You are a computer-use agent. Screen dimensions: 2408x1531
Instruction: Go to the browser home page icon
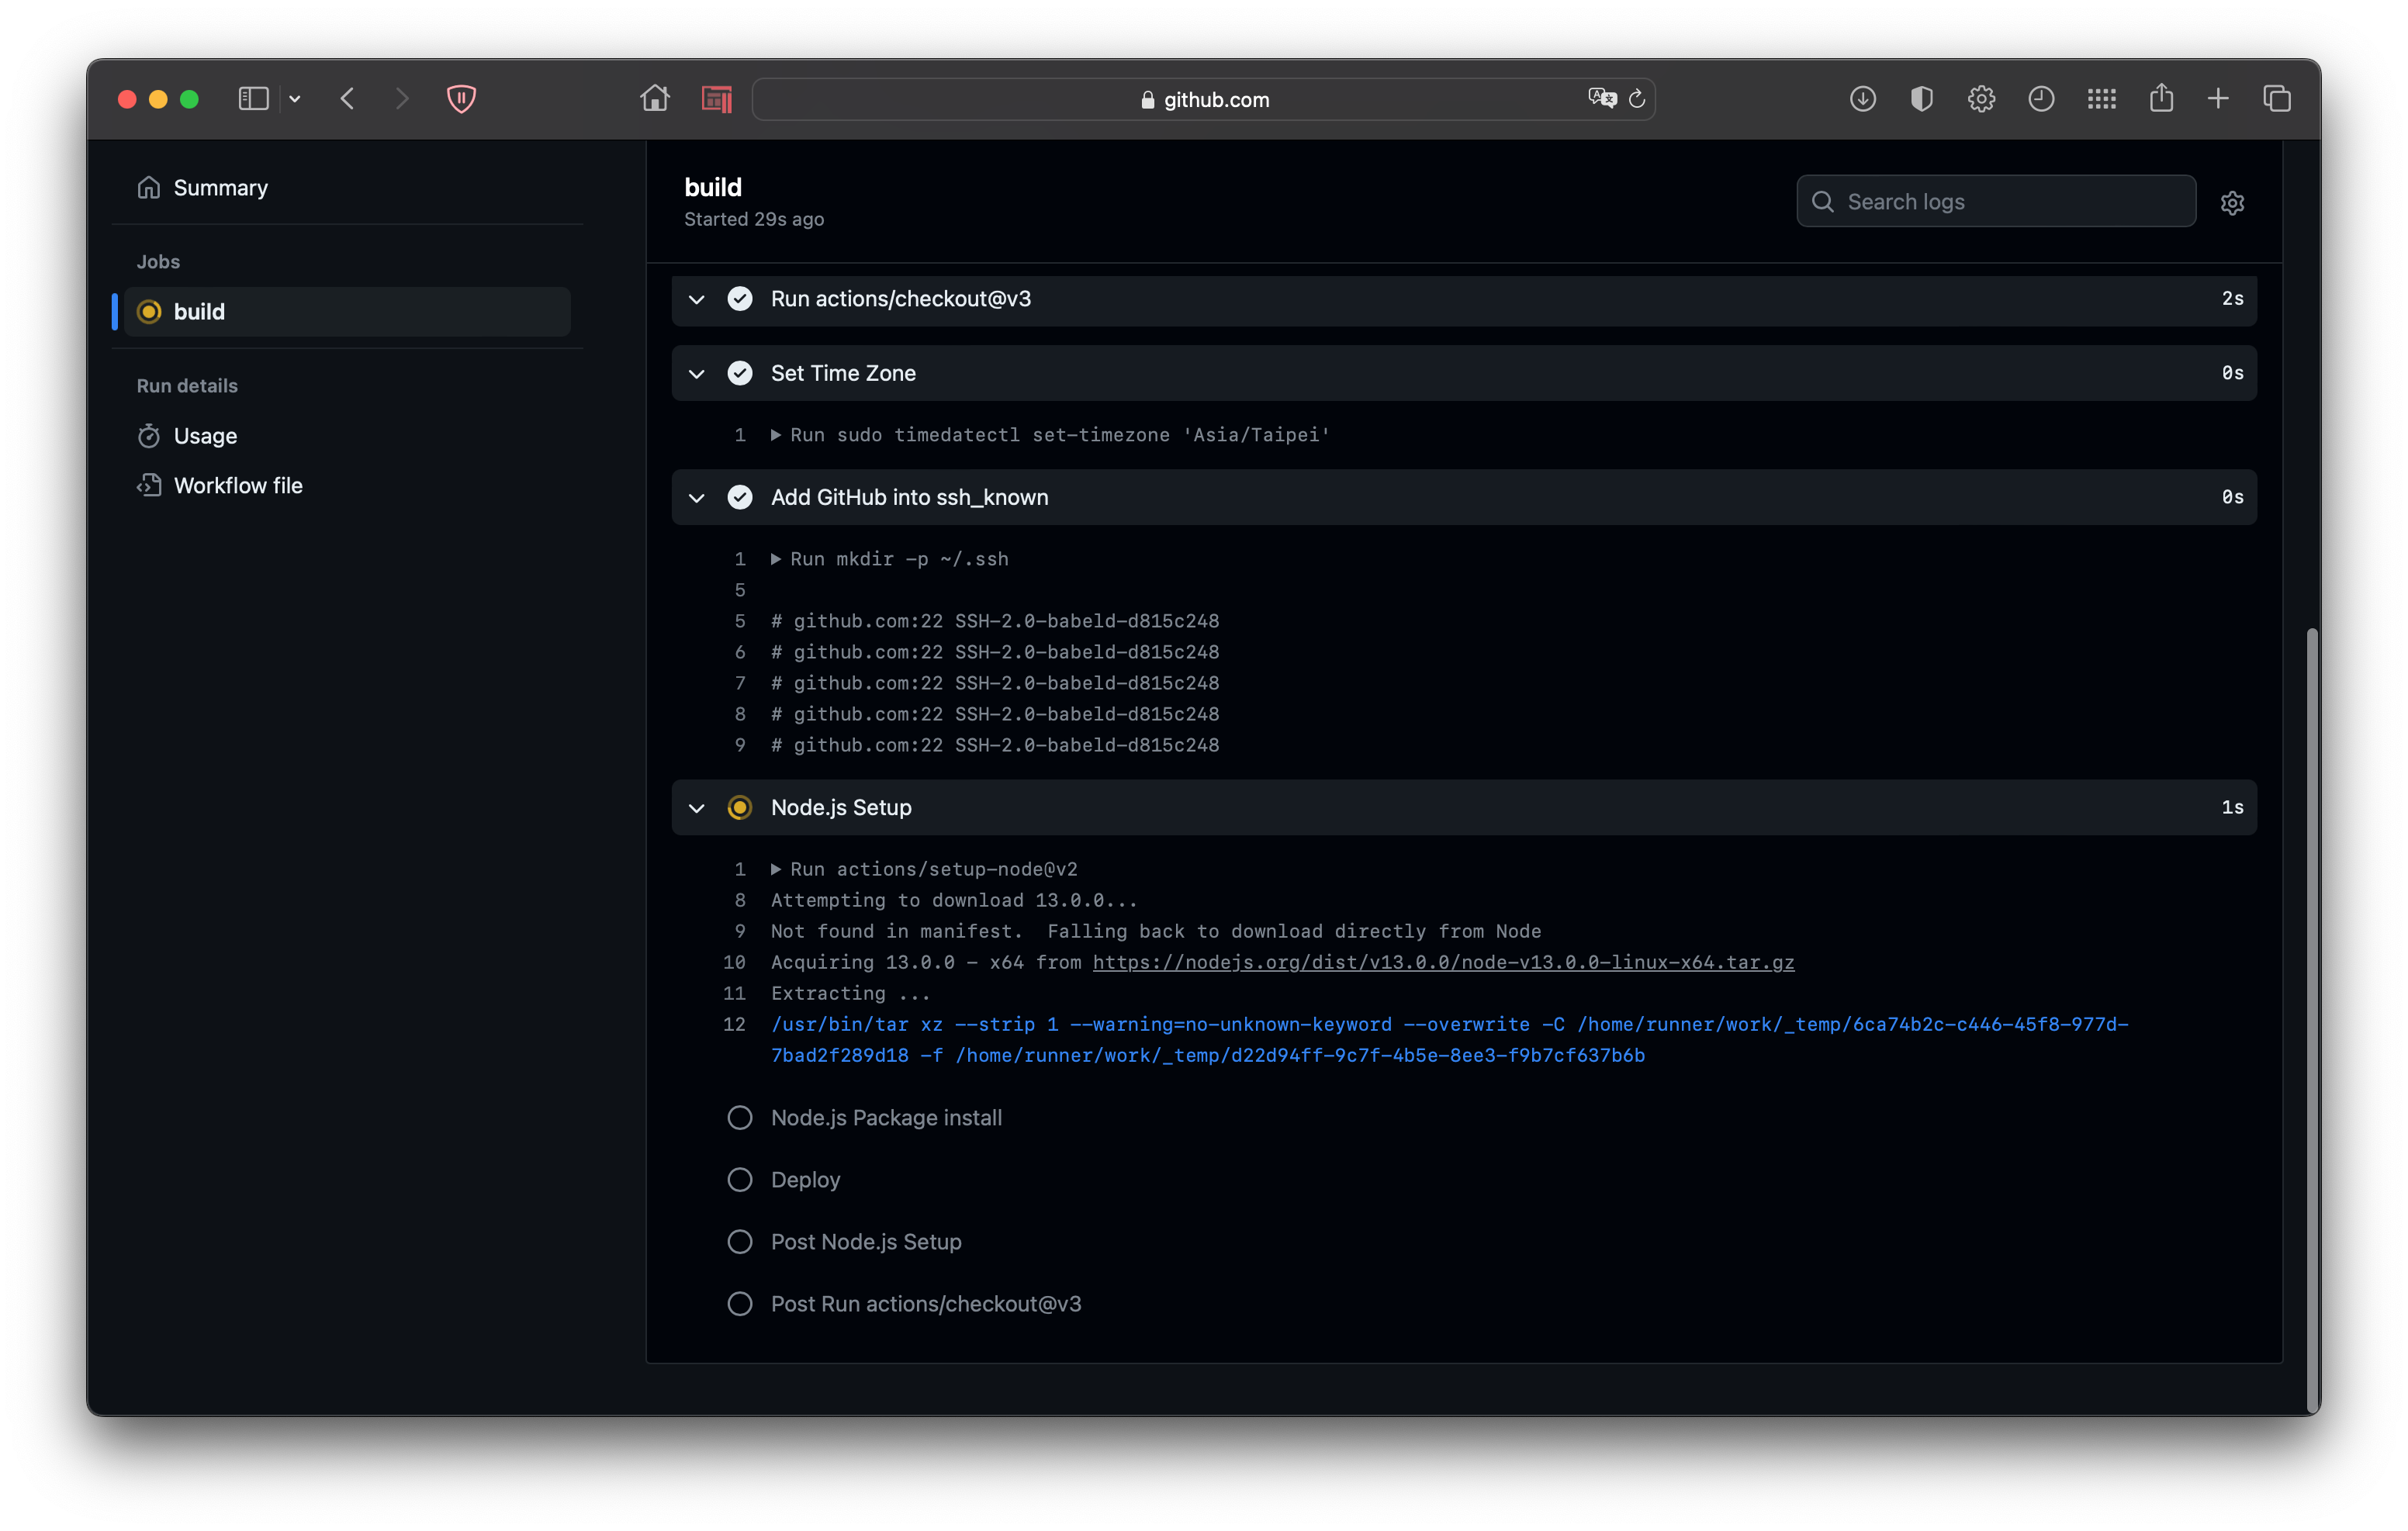click(x=655, y=98)
